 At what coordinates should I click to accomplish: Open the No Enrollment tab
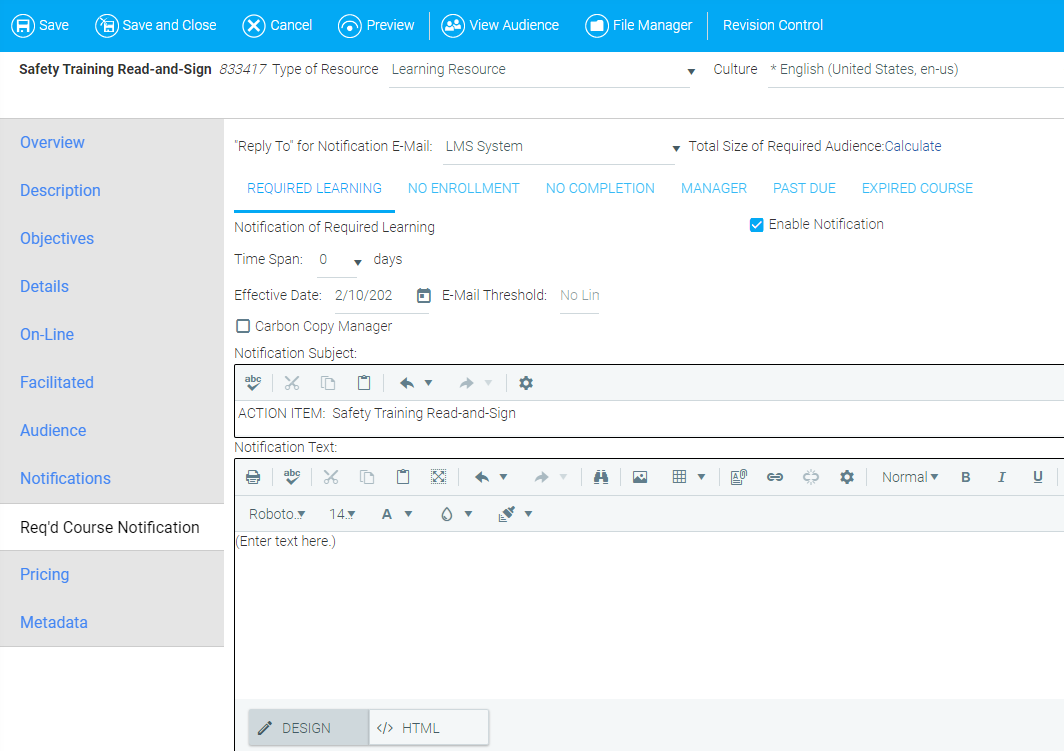pos(464,188)
